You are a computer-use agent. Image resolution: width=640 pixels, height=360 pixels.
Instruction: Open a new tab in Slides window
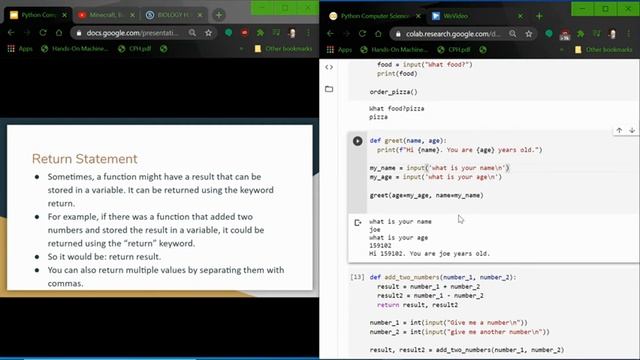[219, 15]
